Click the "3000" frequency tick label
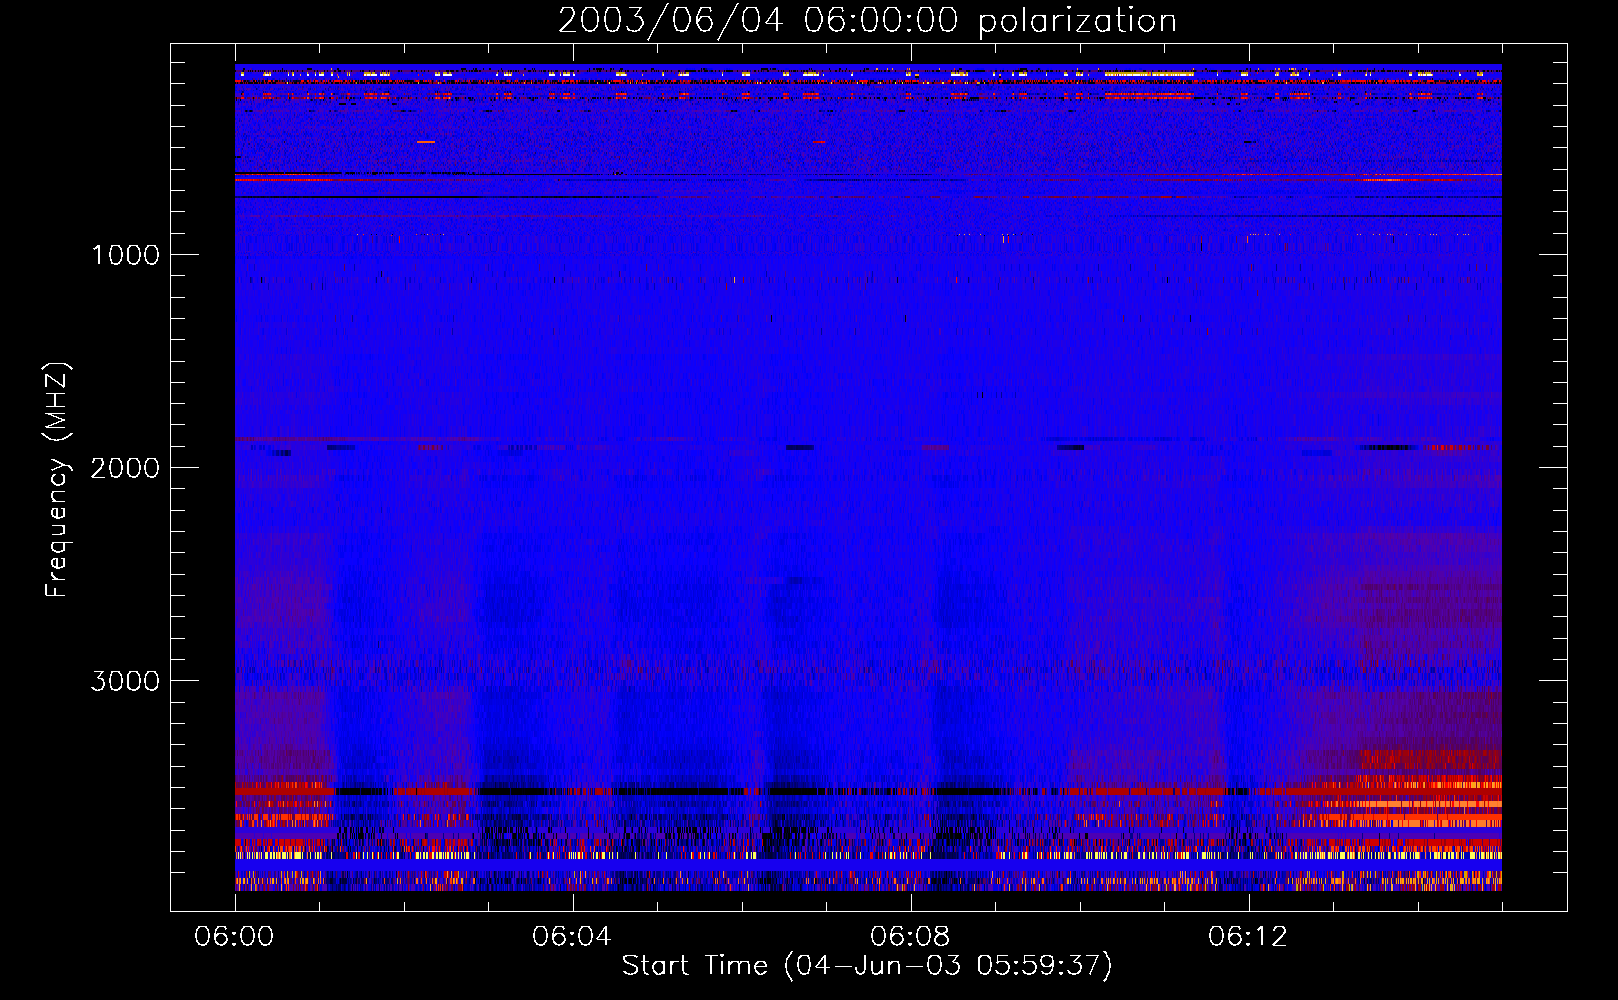This screenshot has height=1000, width=1618. pyautogui.click(x=125, y=681)
